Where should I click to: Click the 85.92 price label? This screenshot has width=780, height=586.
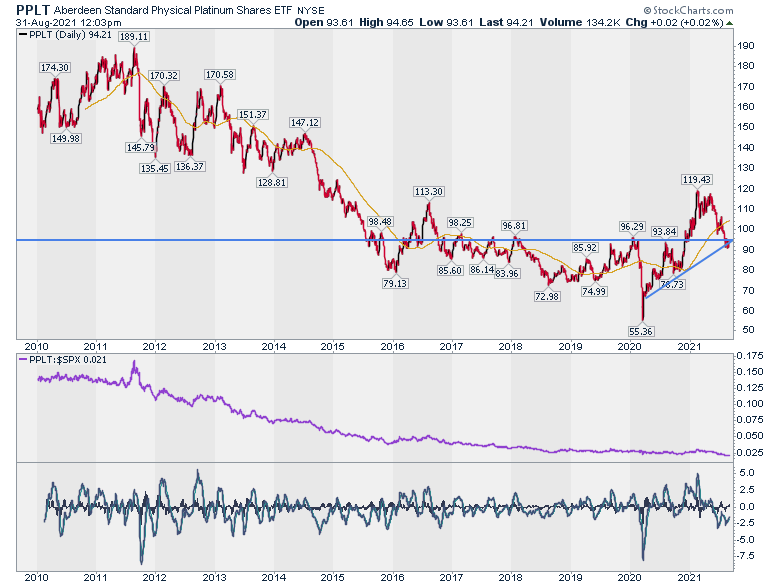click(x=585, y=248)
